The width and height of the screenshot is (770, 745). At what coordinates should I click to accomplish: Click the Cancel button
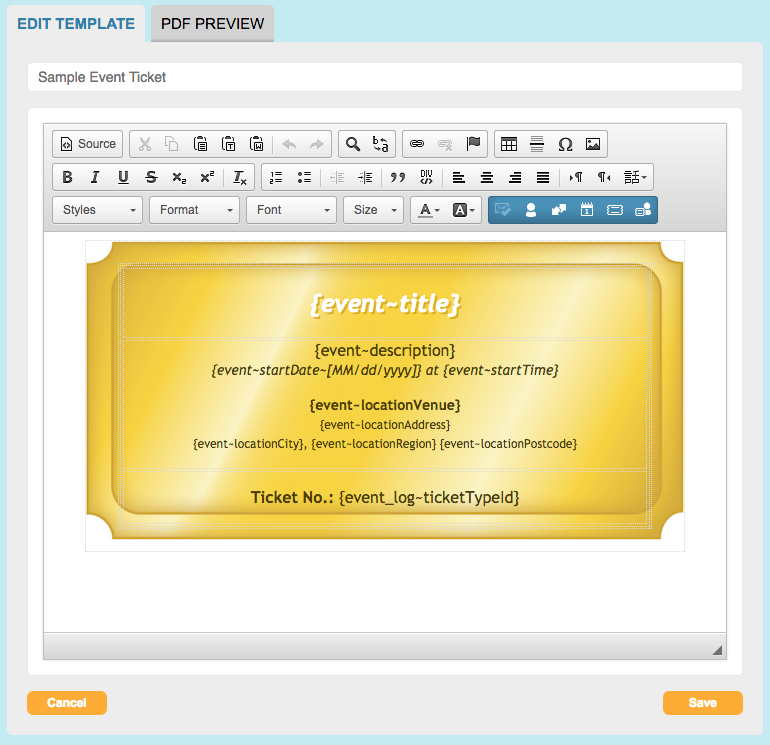[67, 703]
